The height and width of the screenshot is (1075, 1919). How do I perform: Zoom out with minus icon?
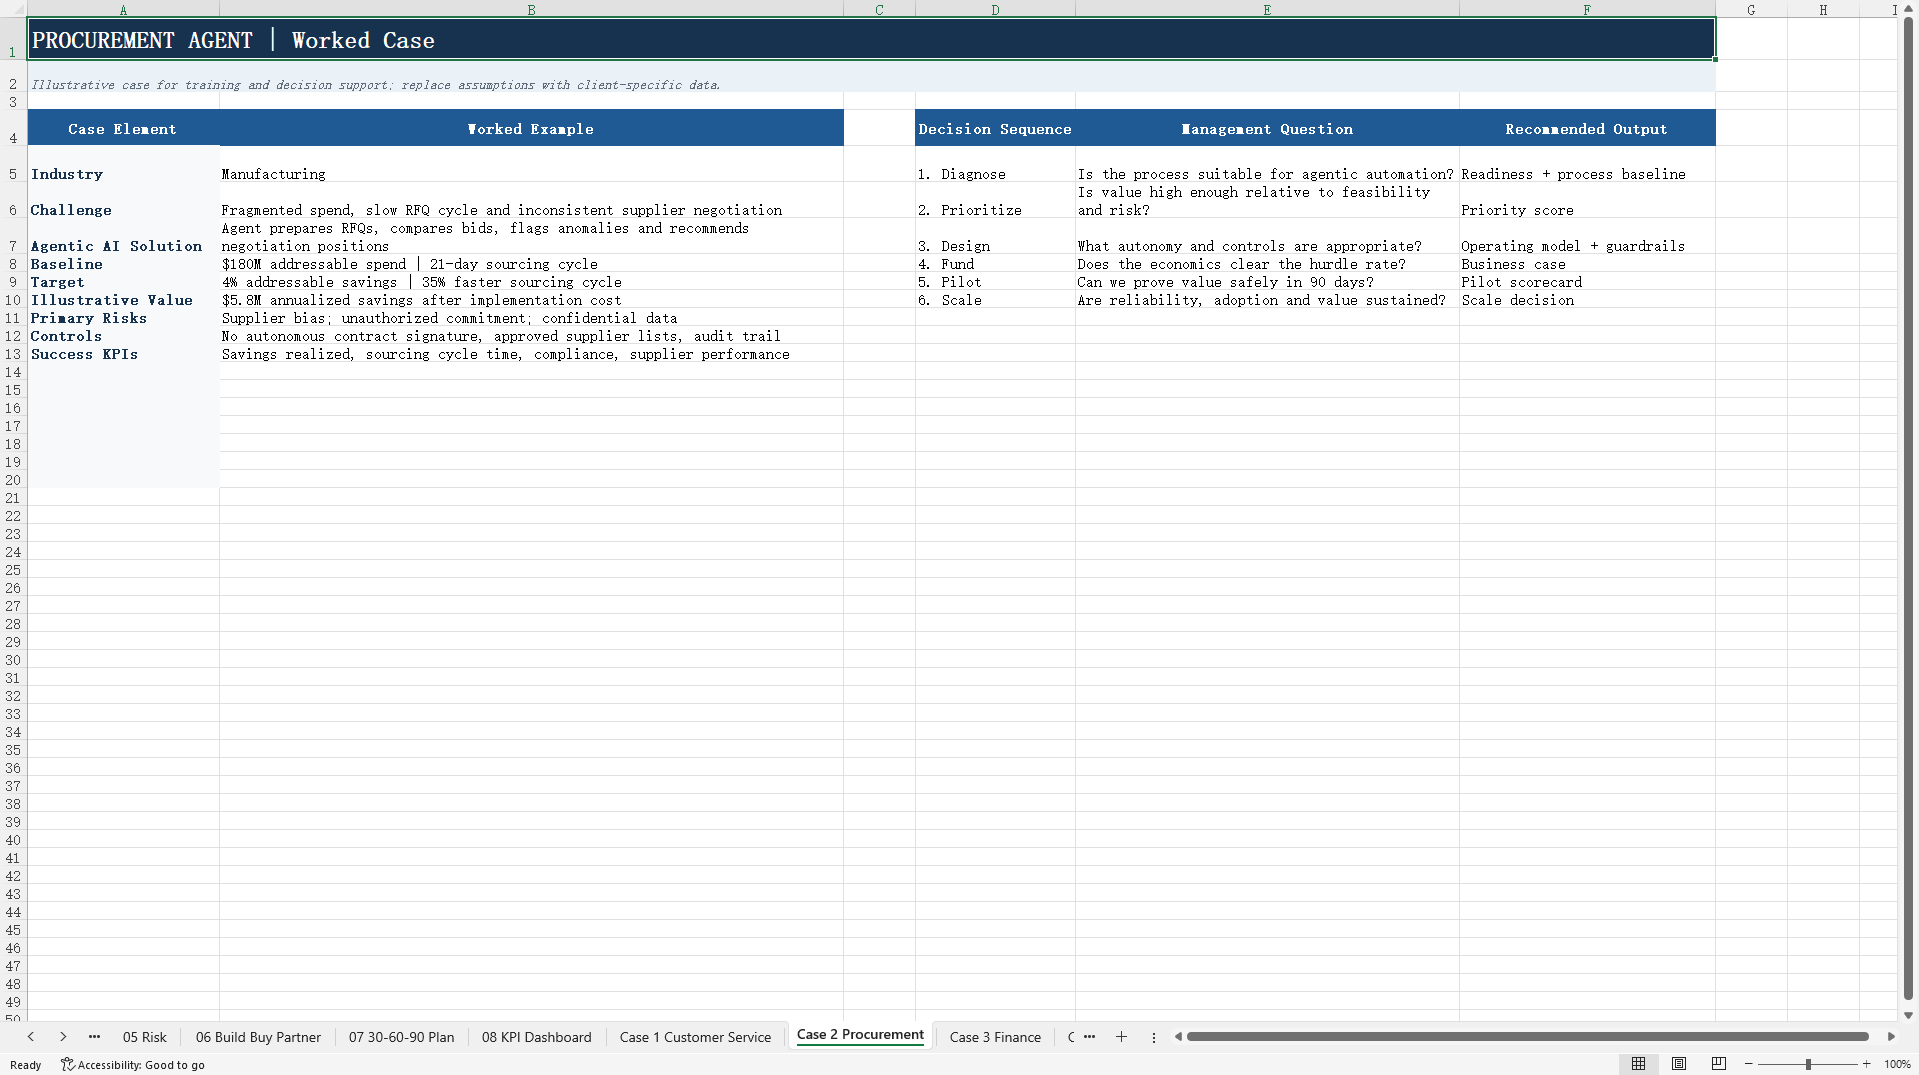1749,1064
